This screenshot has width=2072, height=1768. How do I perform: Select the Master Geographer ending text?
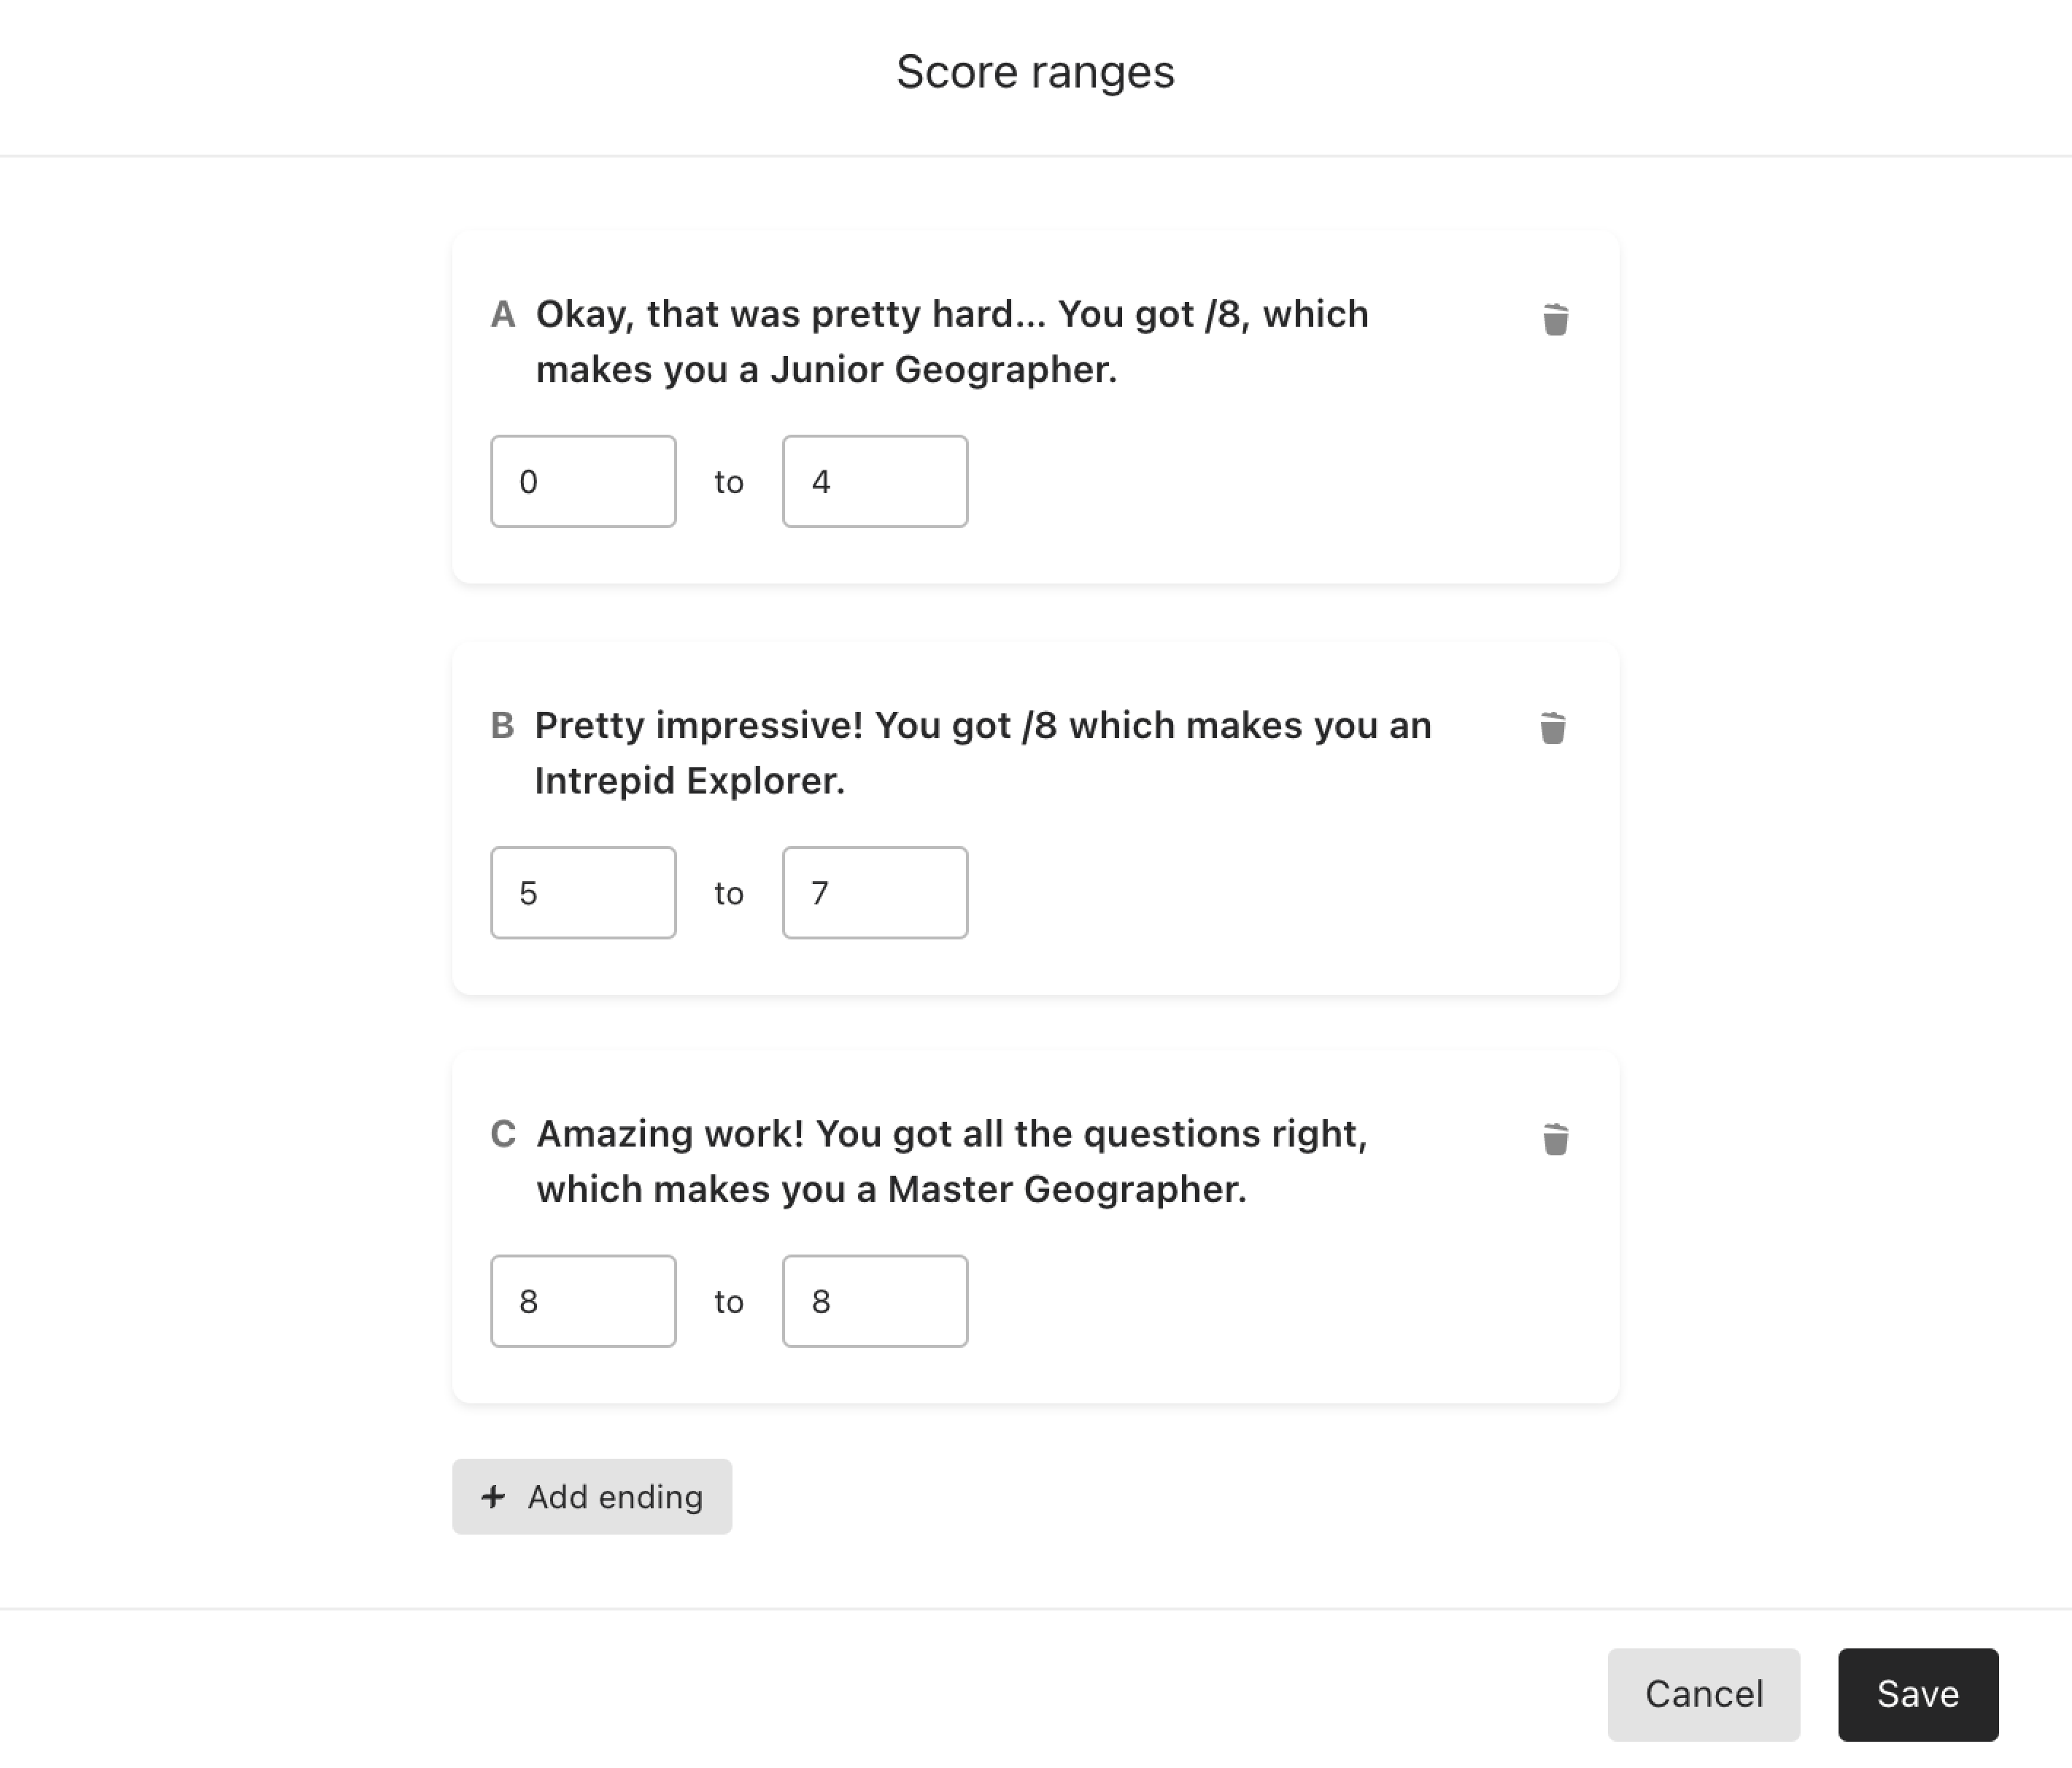click(952, 1161)
